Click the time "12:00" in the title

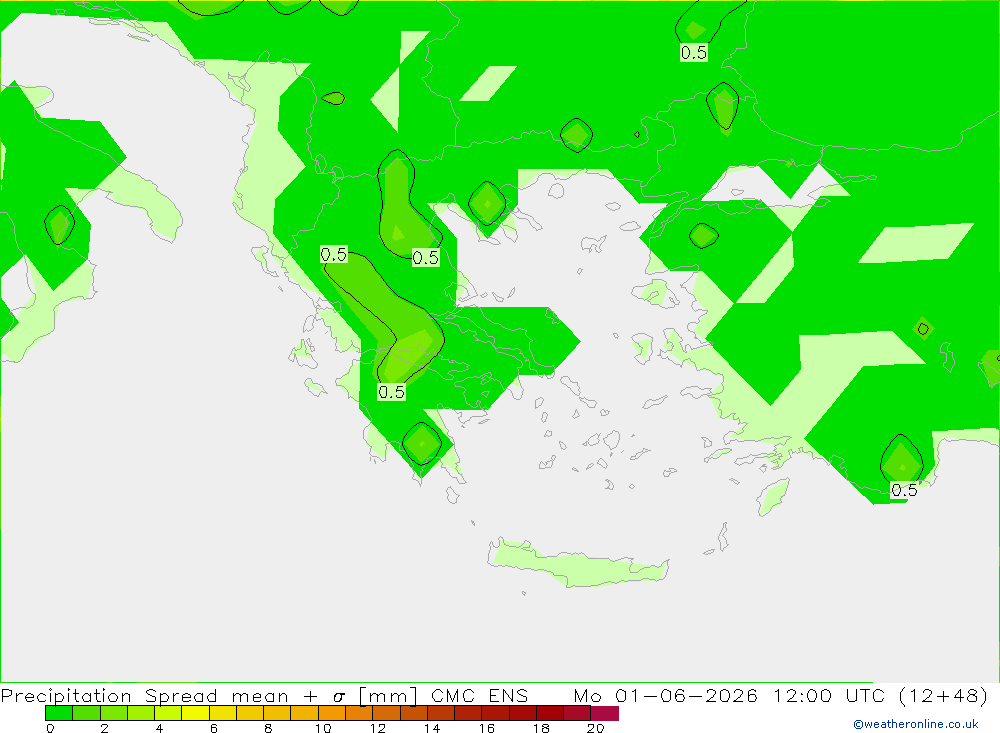(x=802, y=696)
